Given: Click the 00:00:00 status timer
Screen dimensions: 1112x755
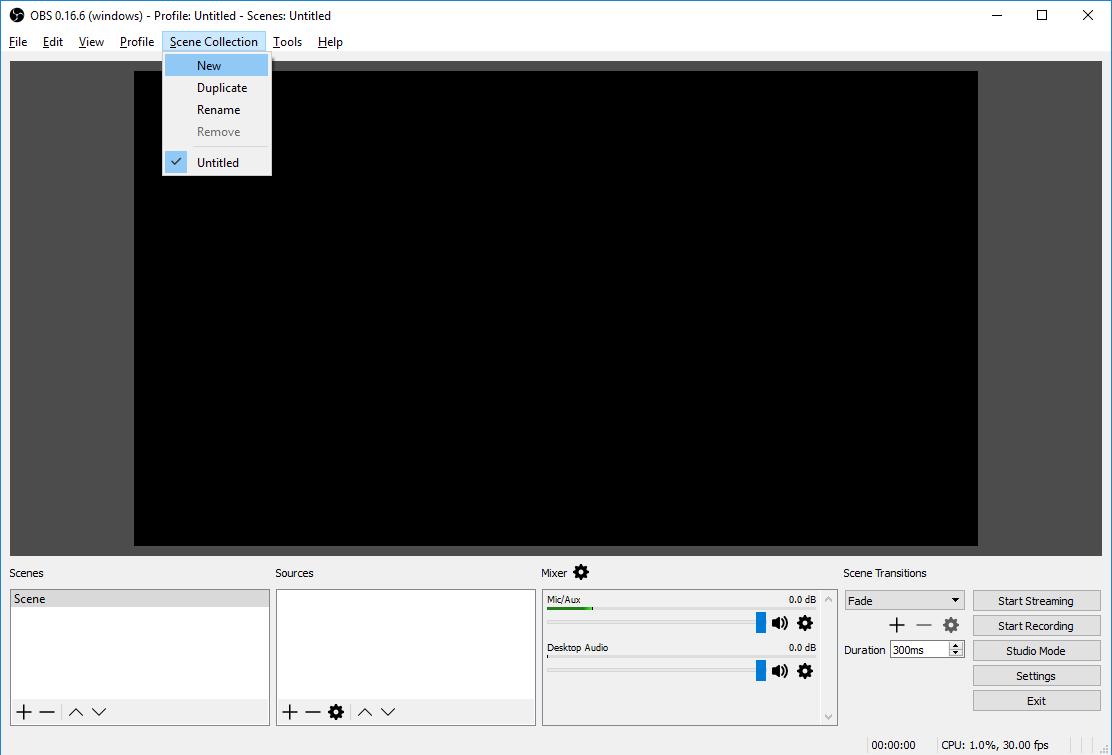Looking at the screenshot, I should pos(893,745).
